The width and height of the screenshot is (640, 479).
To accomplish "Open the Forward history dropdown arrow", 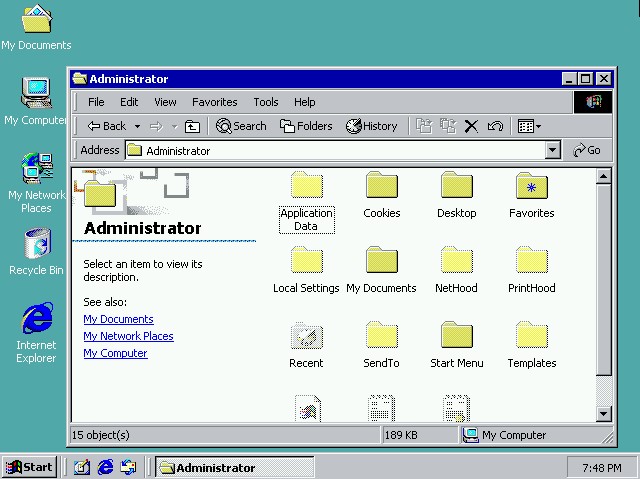I will (175, 126).
